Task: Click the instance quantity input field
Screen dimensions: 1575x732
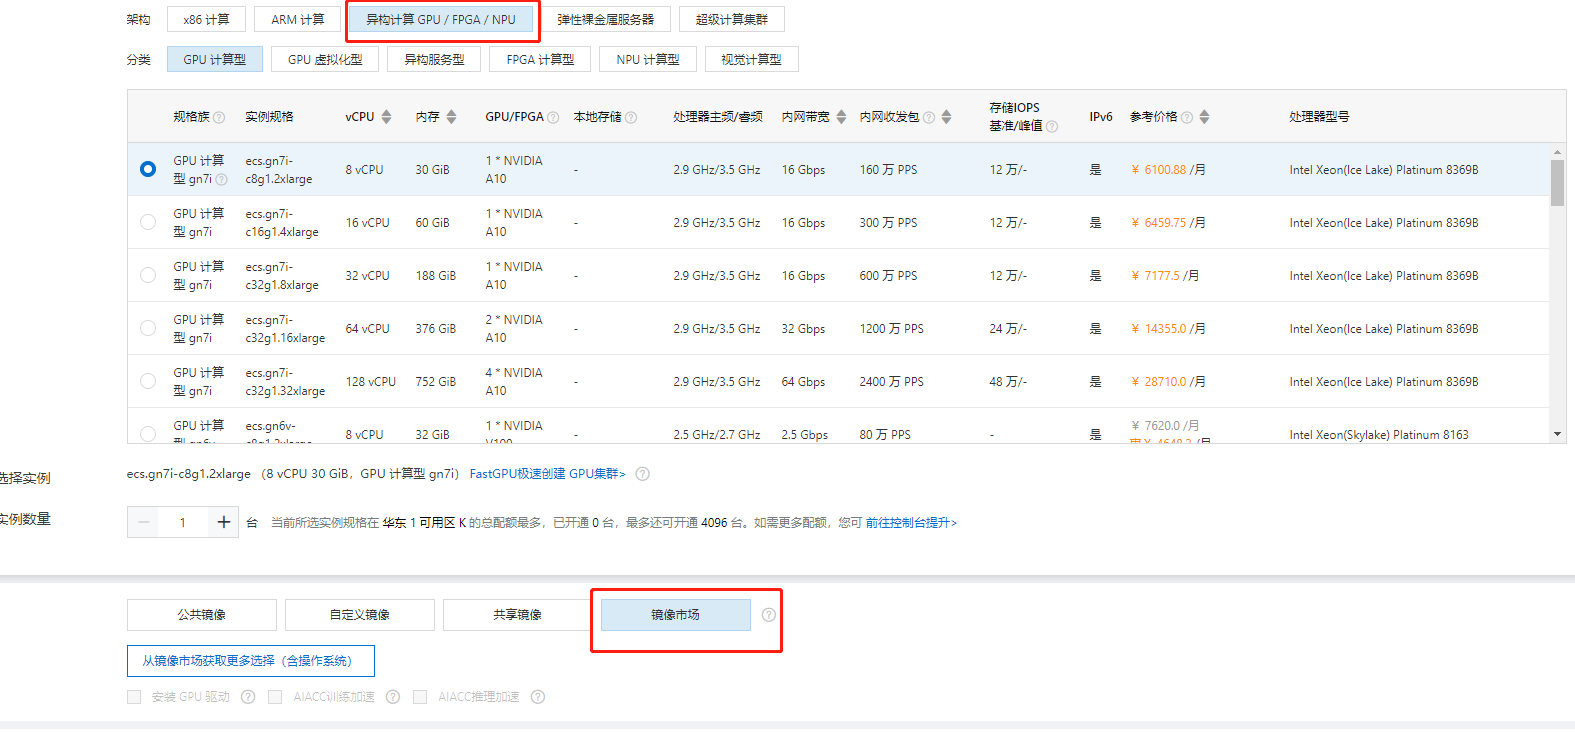Action: click(183, 522)
